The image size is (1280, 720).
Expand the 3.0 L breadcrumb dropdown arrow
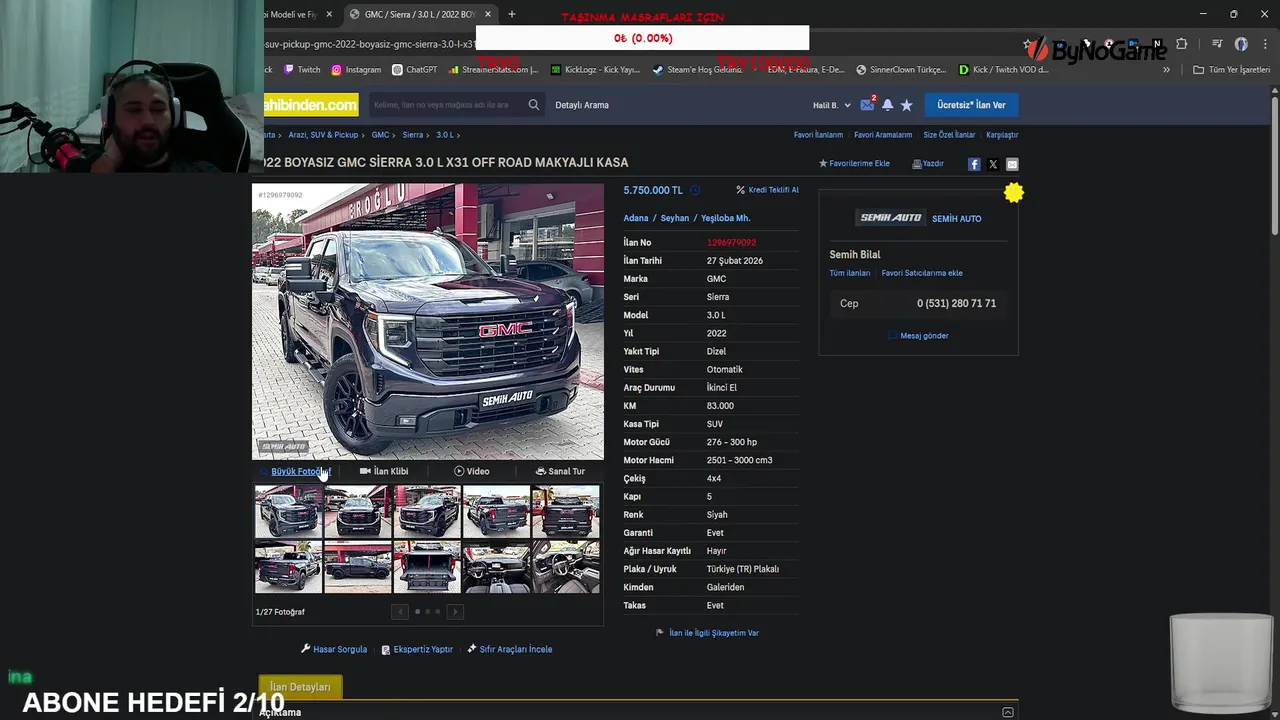point(458,135)
